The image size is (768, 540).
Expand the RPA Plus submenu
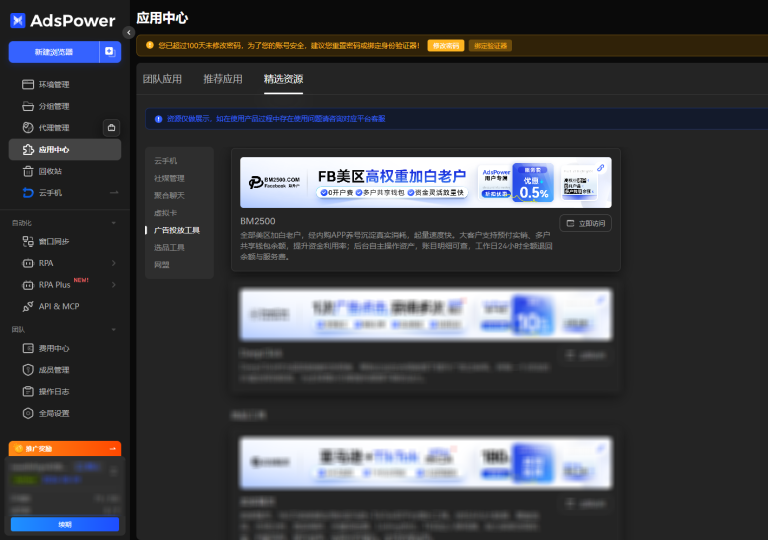114,285
